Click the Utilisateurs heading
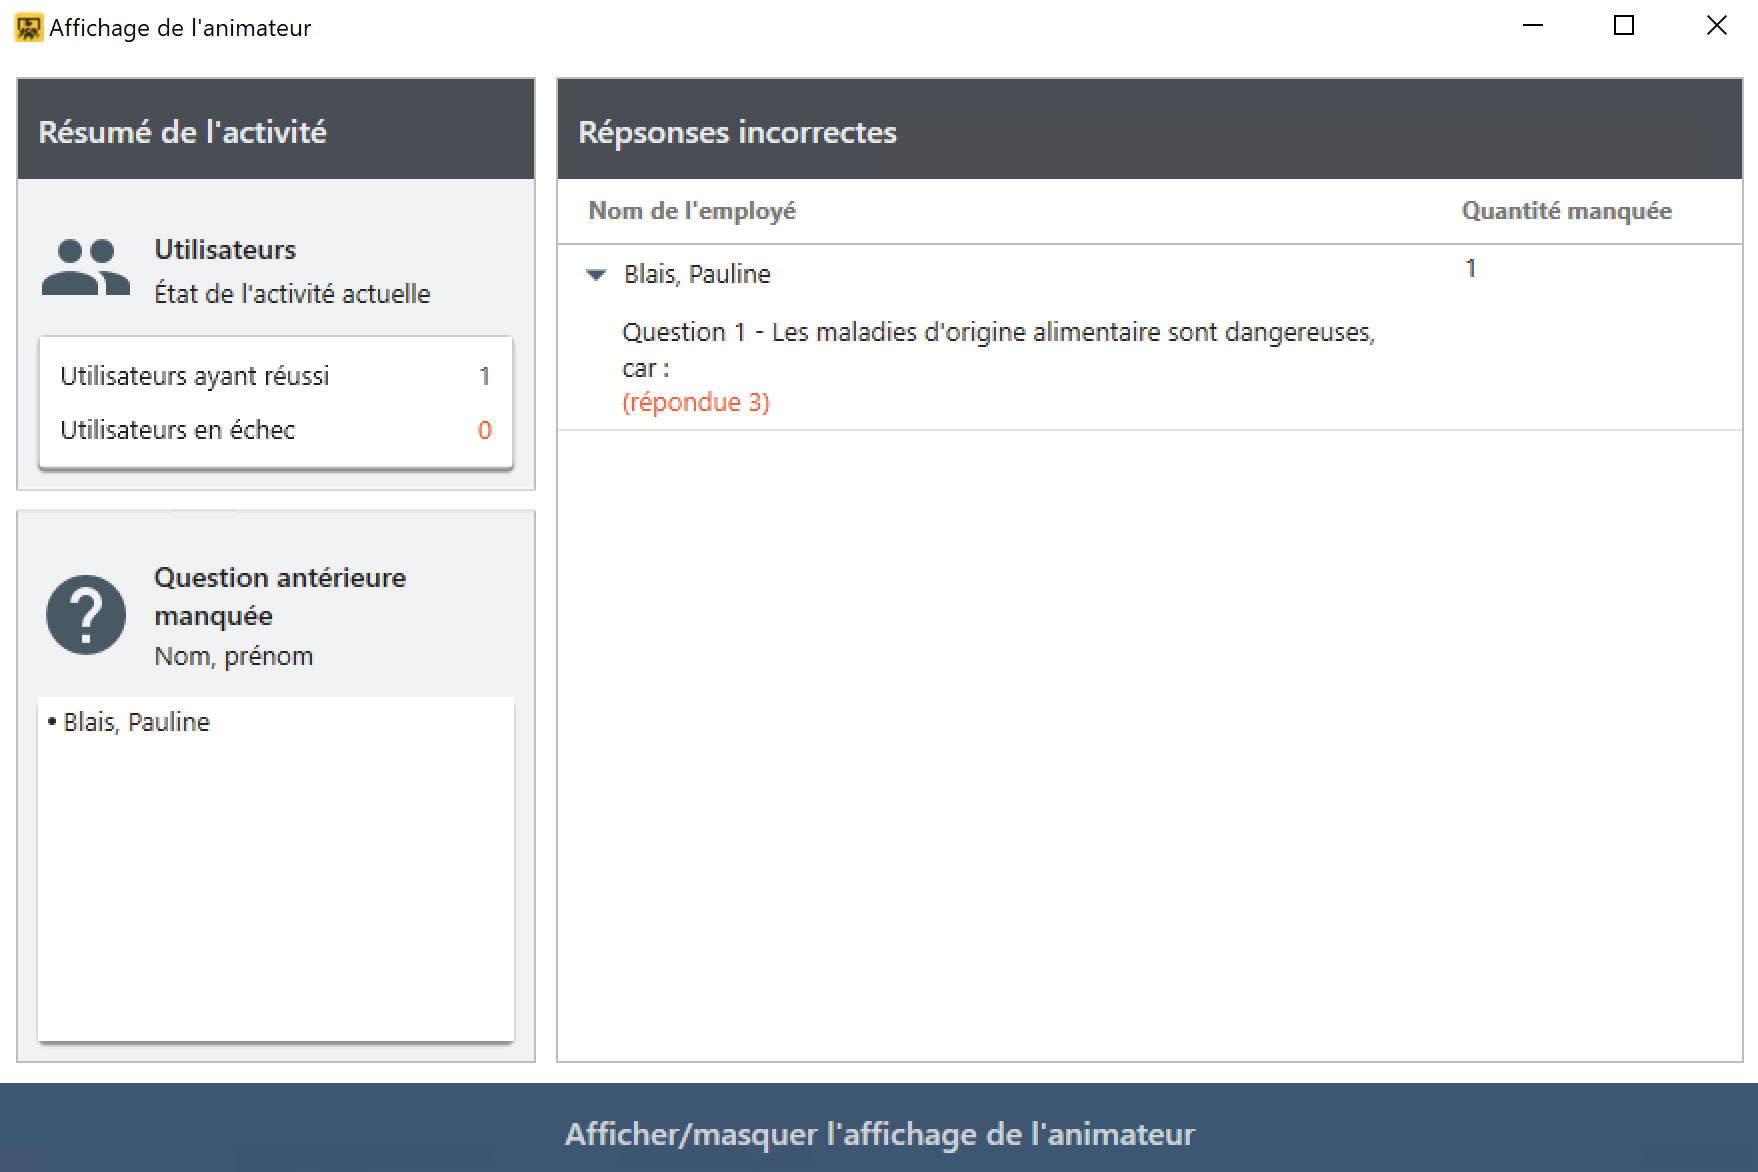This screenshot has width=1758, height=1172. click(225, 250)
